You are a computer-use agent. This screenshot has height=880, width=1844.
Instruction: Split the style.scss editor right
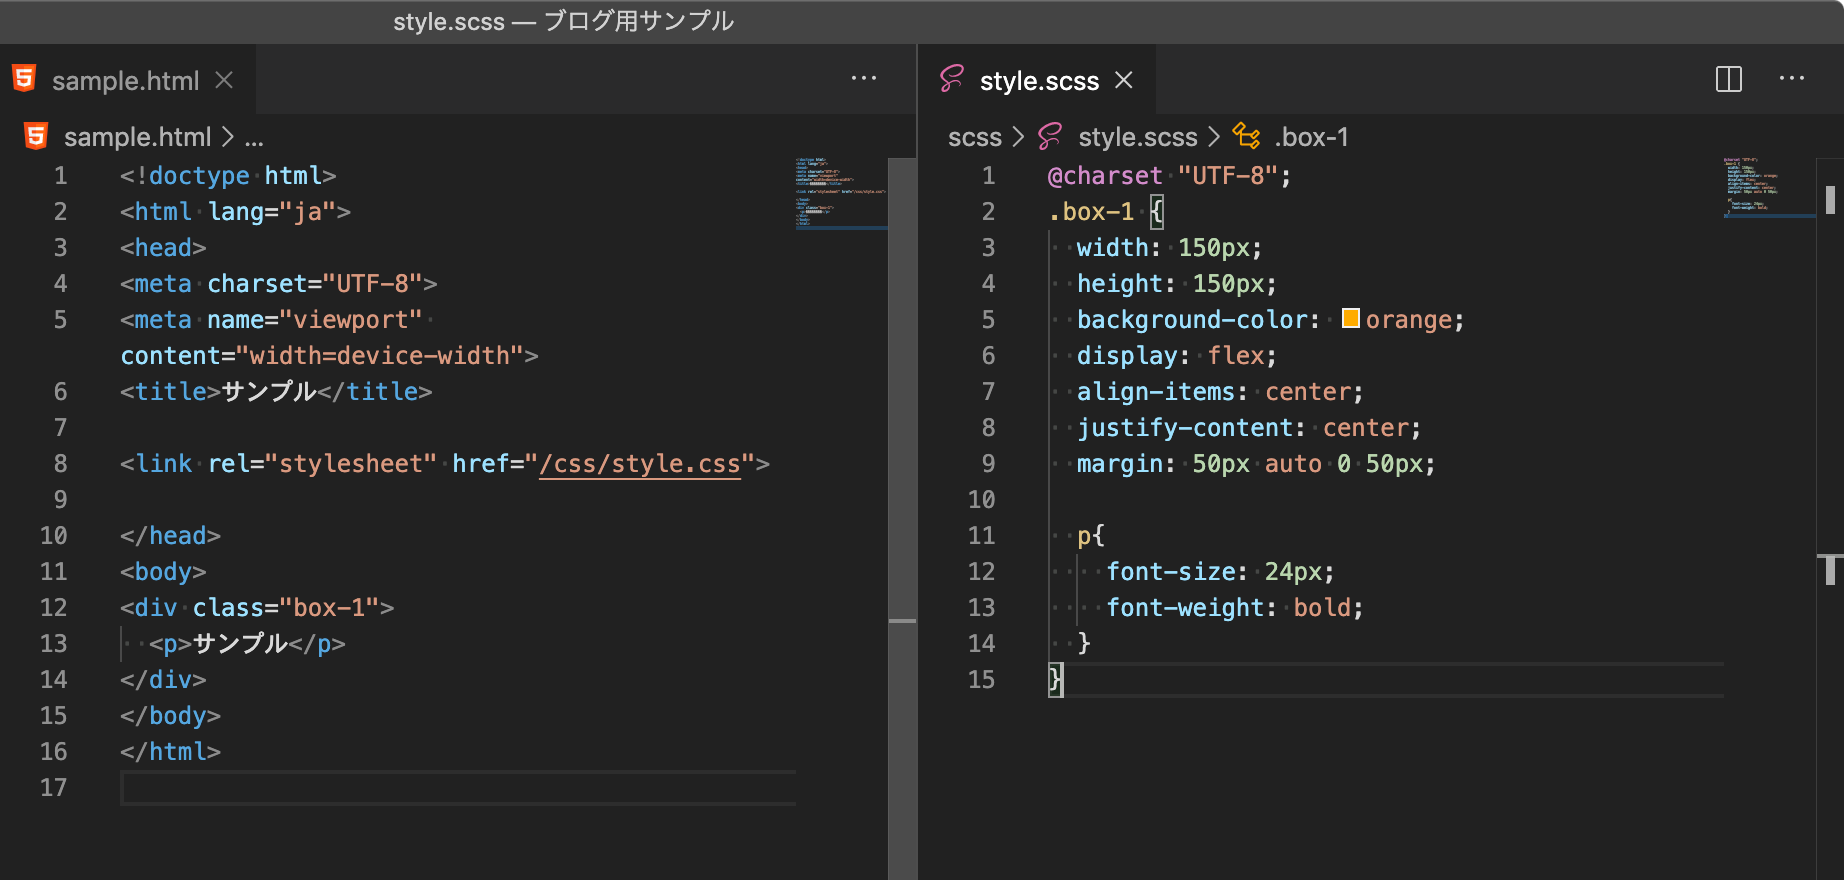pos(1729,79)
